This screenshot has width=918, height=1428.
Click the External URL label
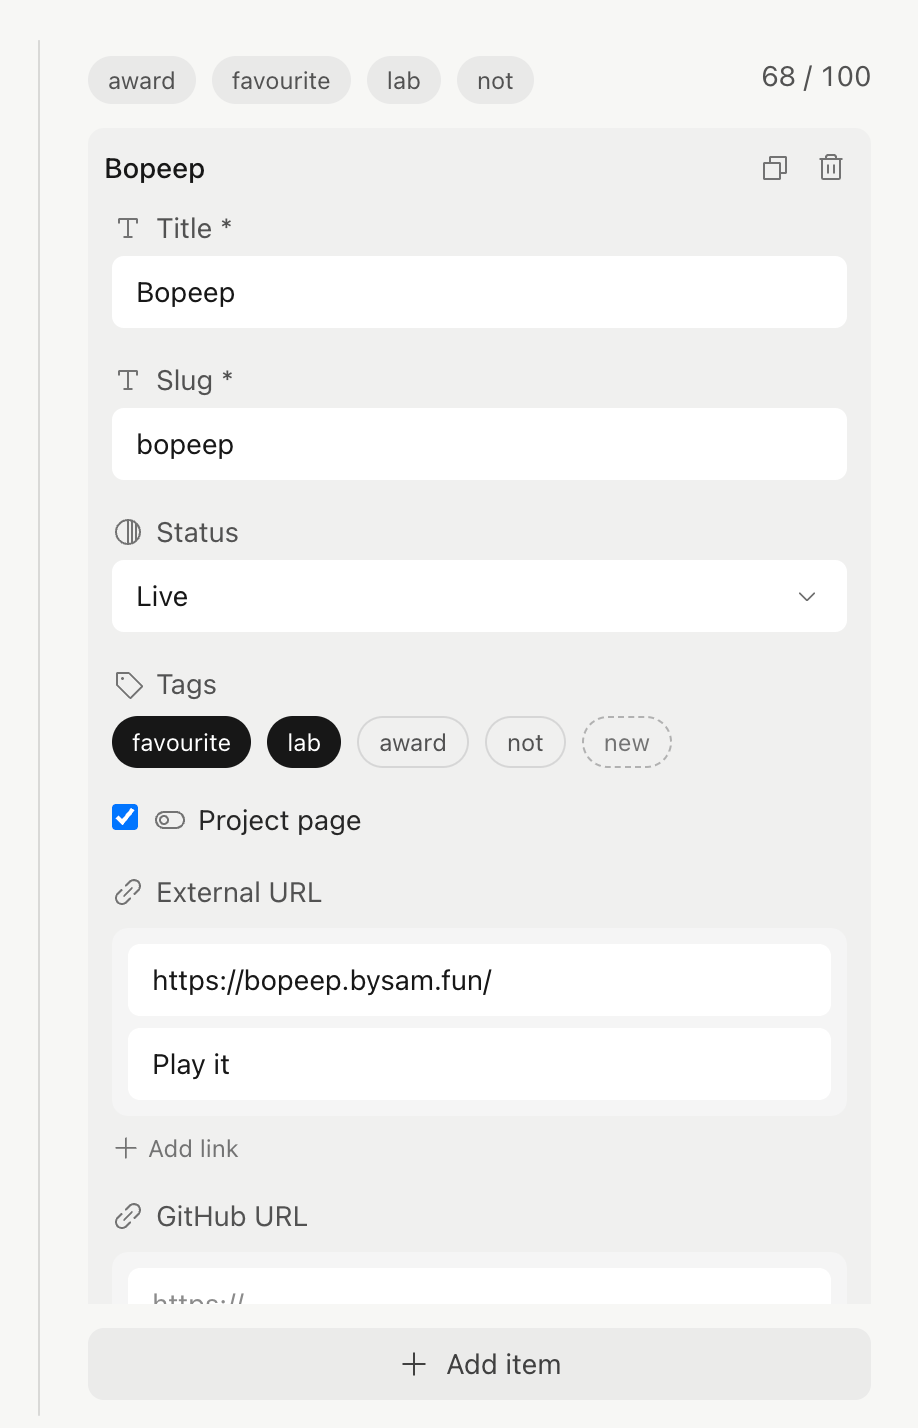tap(239, 893)
